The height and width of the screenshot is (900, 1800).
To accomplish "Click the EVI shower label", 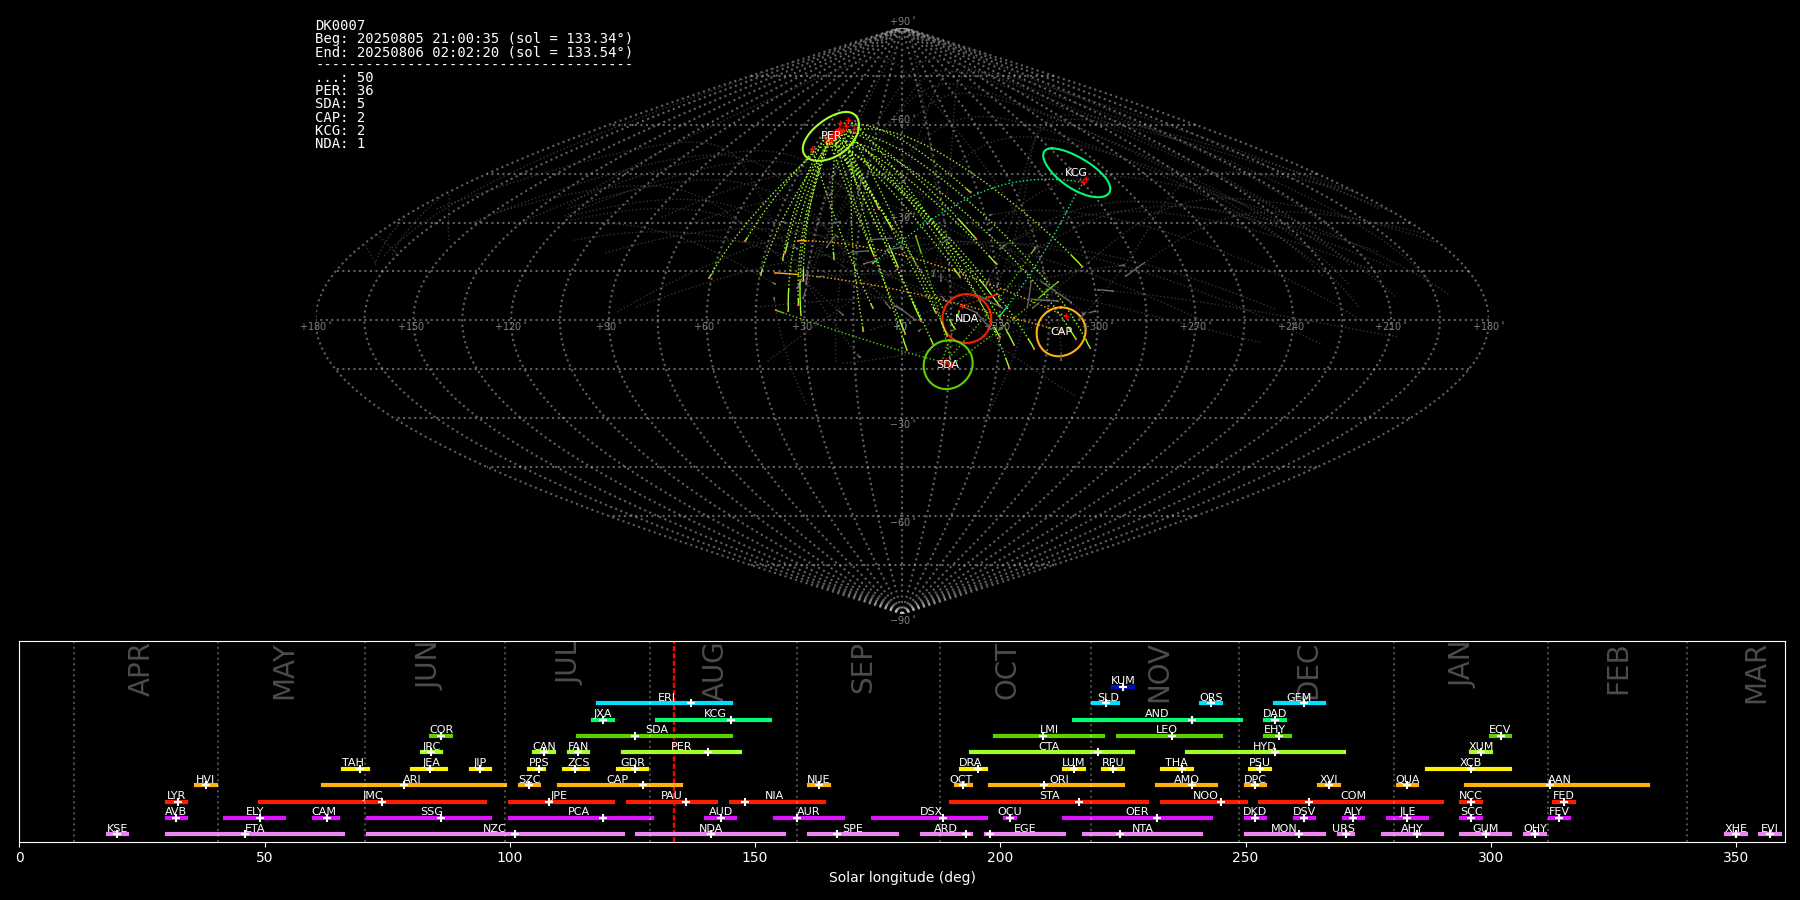I will pyautogui.click(x=1770, y=828).
